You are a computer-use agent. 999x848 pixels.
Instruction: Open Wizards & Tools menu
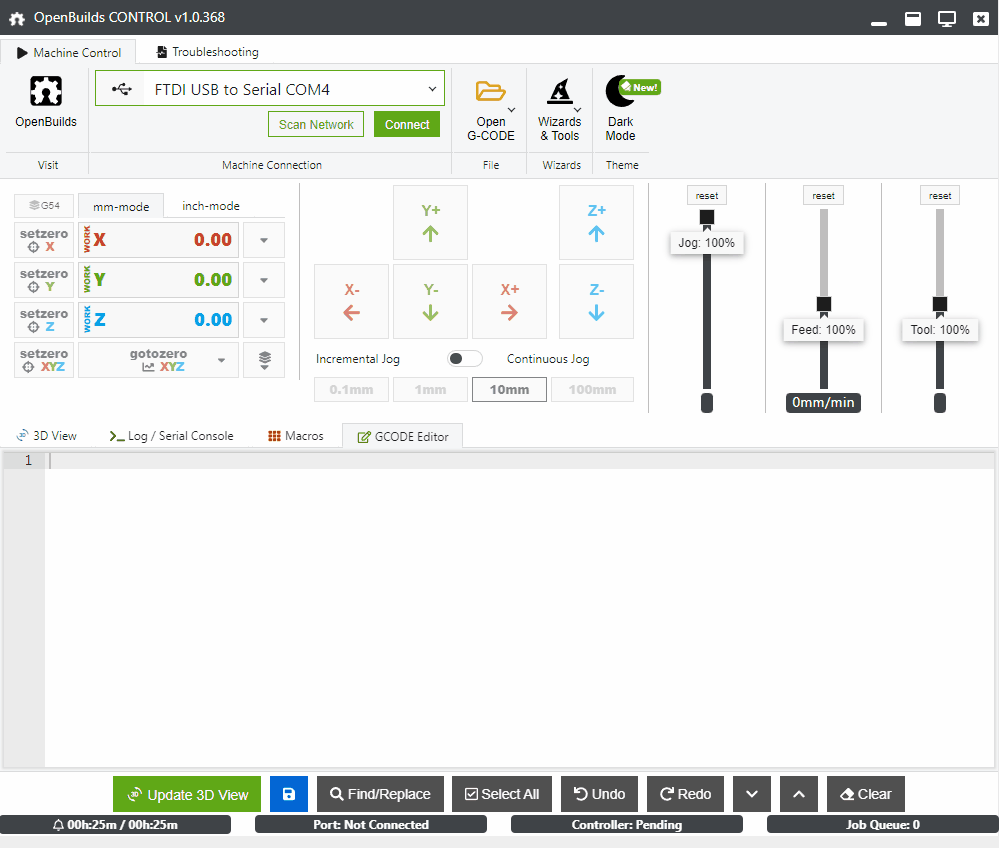click(559, 92)
